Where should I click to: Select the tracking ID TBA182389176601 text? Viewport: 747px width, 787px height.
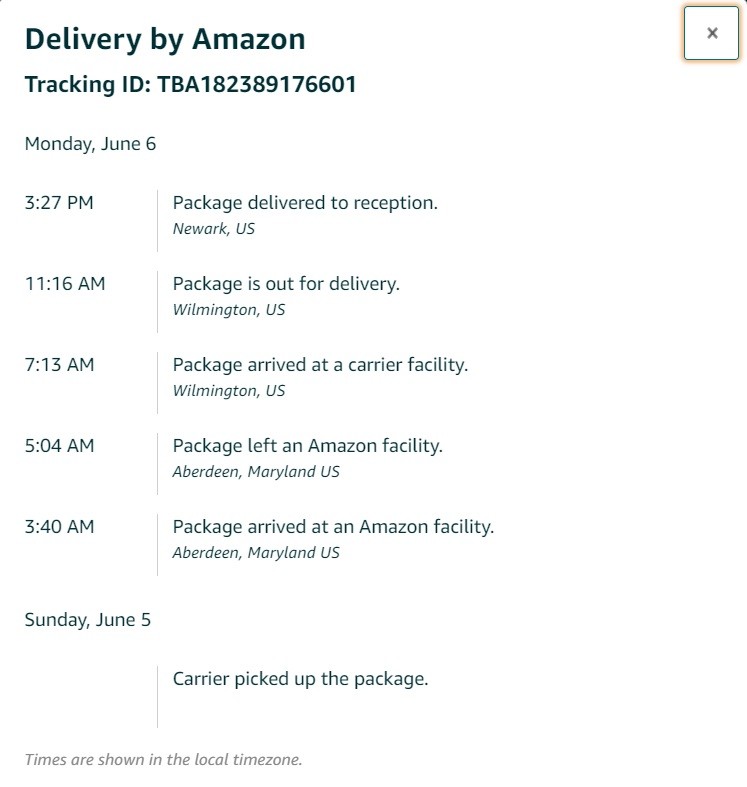[x=257, y=84]
